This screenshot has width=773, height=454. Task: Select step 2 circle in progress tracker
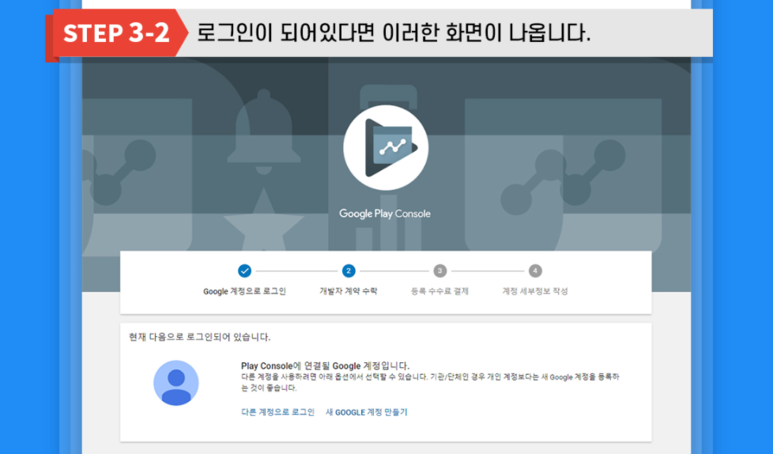coord(349,271)
